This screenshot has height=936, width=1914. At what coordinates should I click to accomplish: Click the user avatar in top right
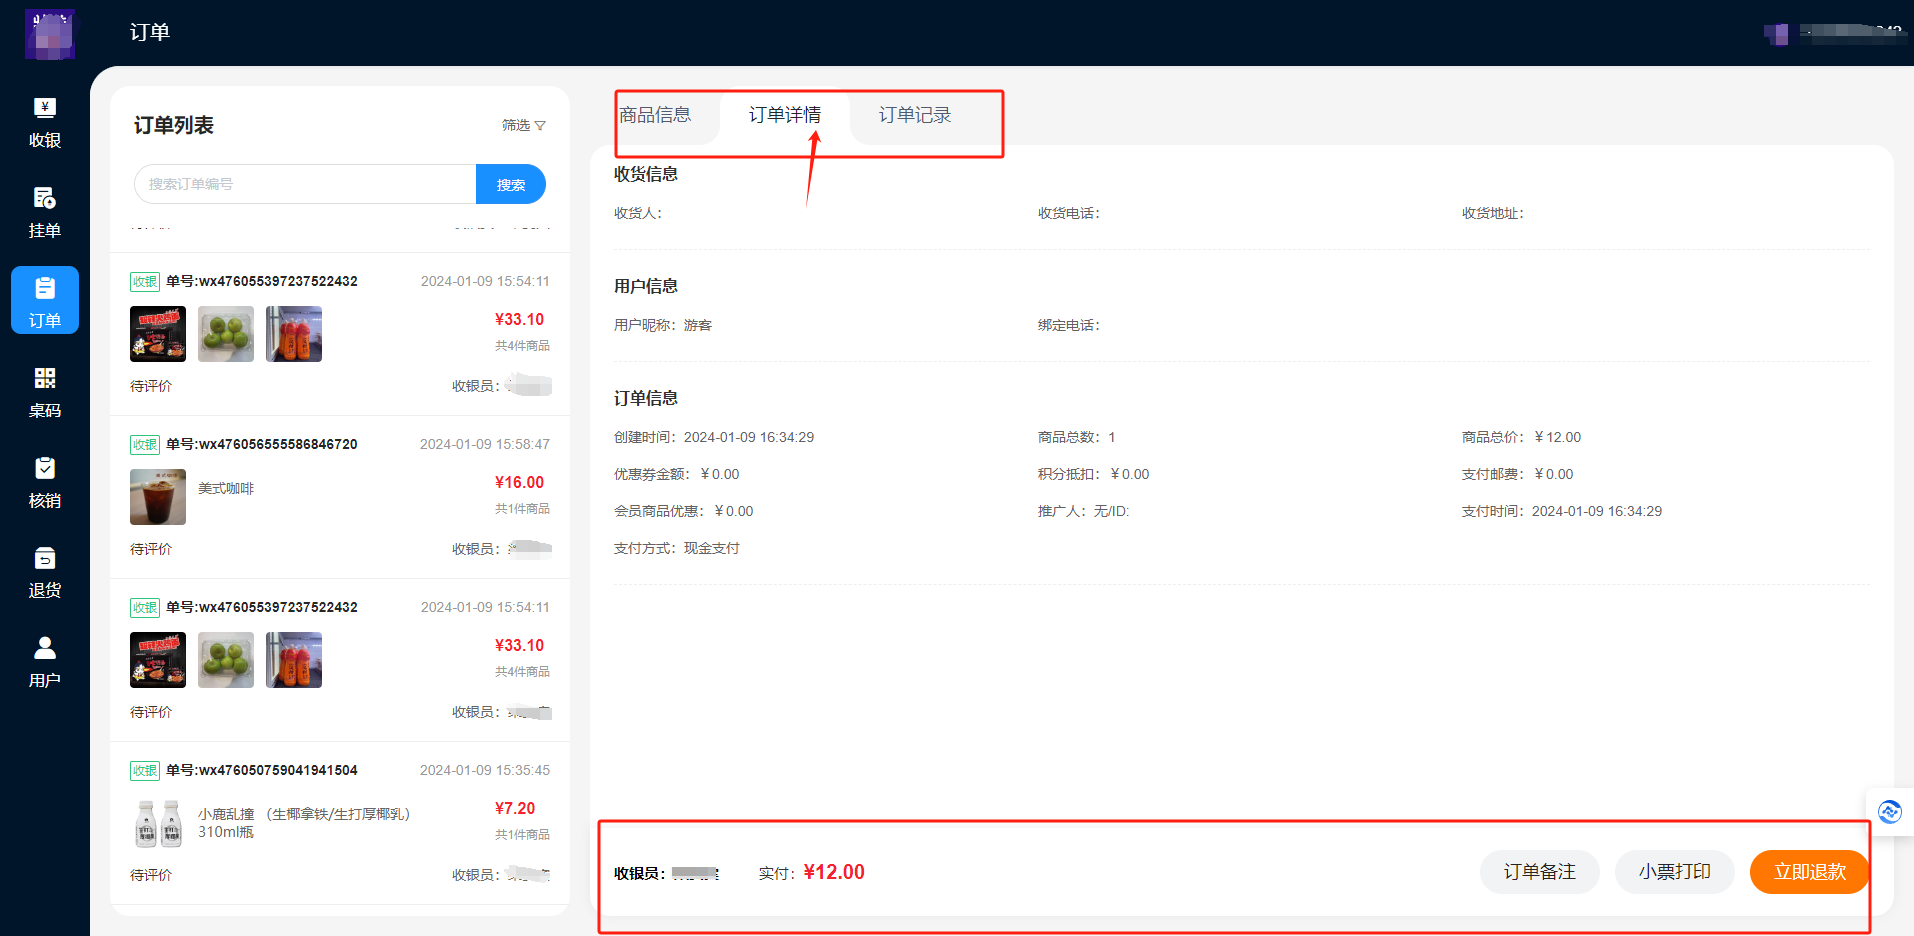[x=1776, y=34]
